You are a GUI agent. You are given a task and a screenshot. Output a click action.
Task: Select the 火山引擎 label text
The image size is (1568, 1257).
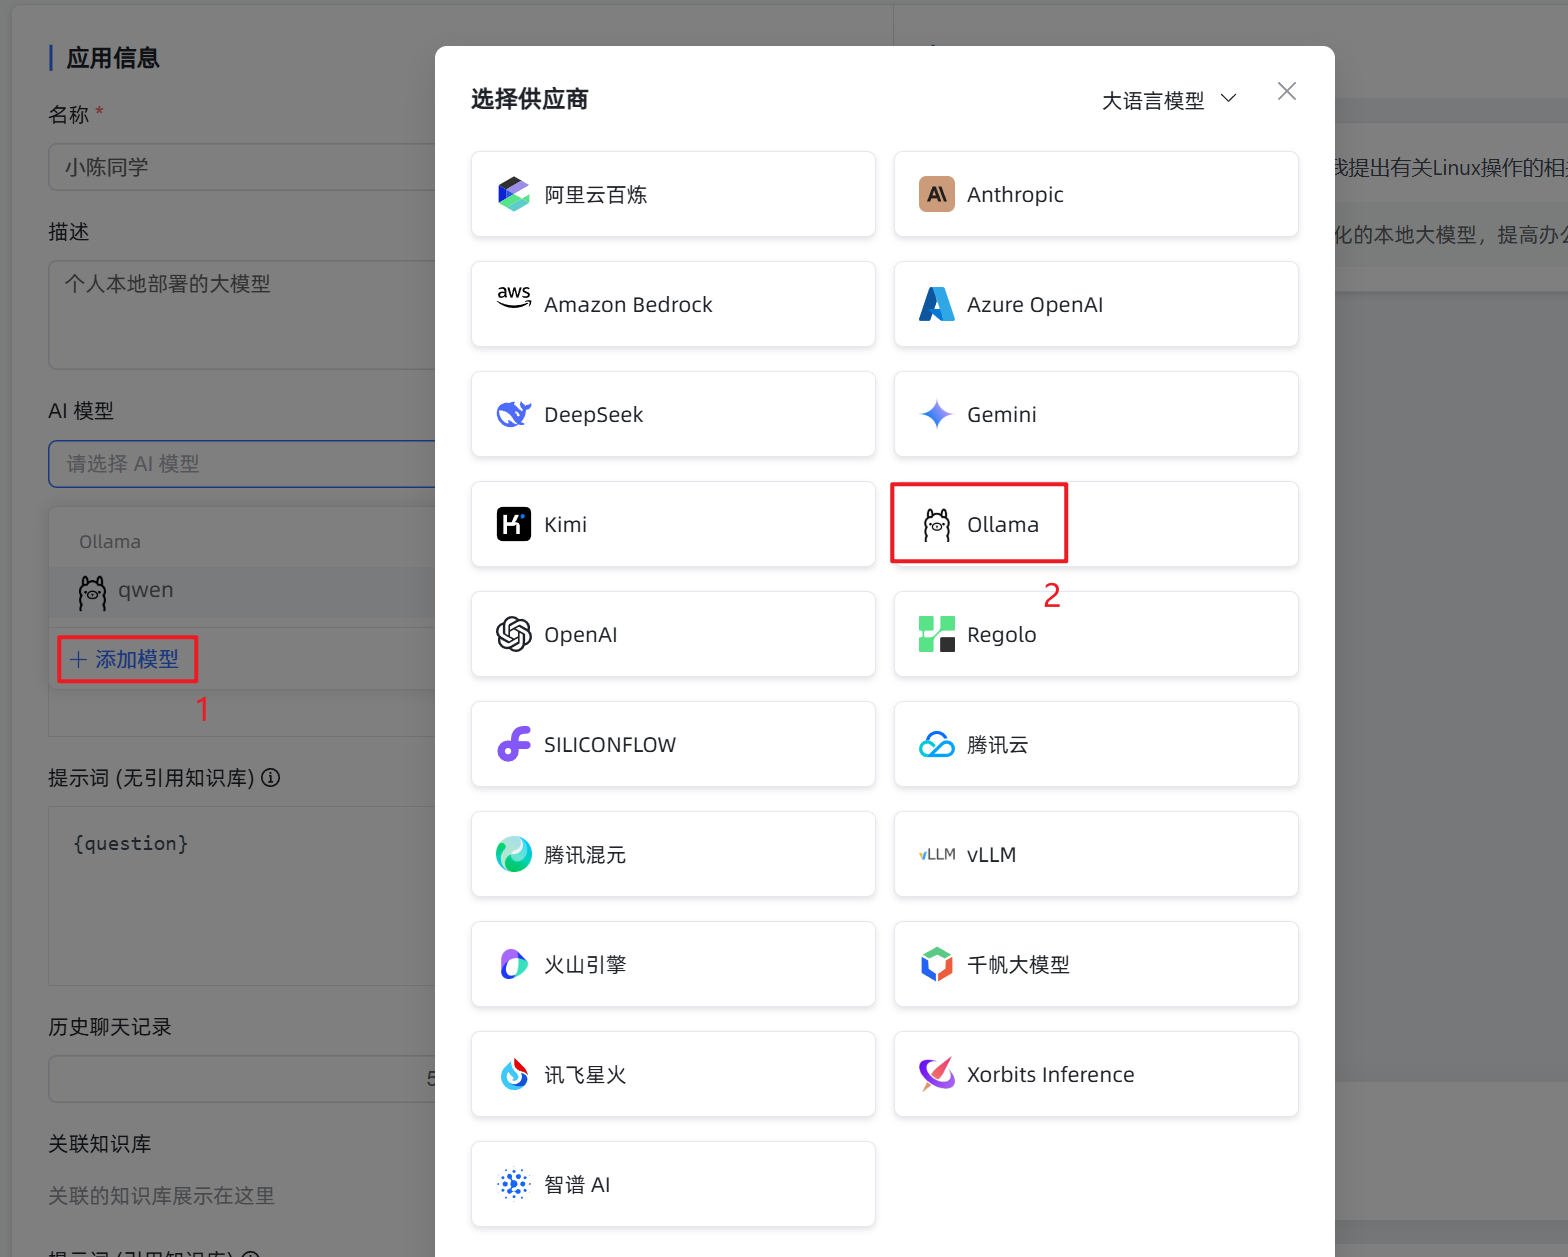[x=585, y=964]
